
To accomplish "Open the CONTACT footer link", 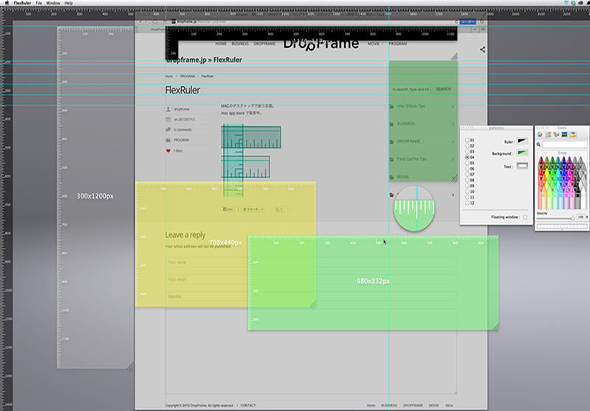I will [248, 405].
